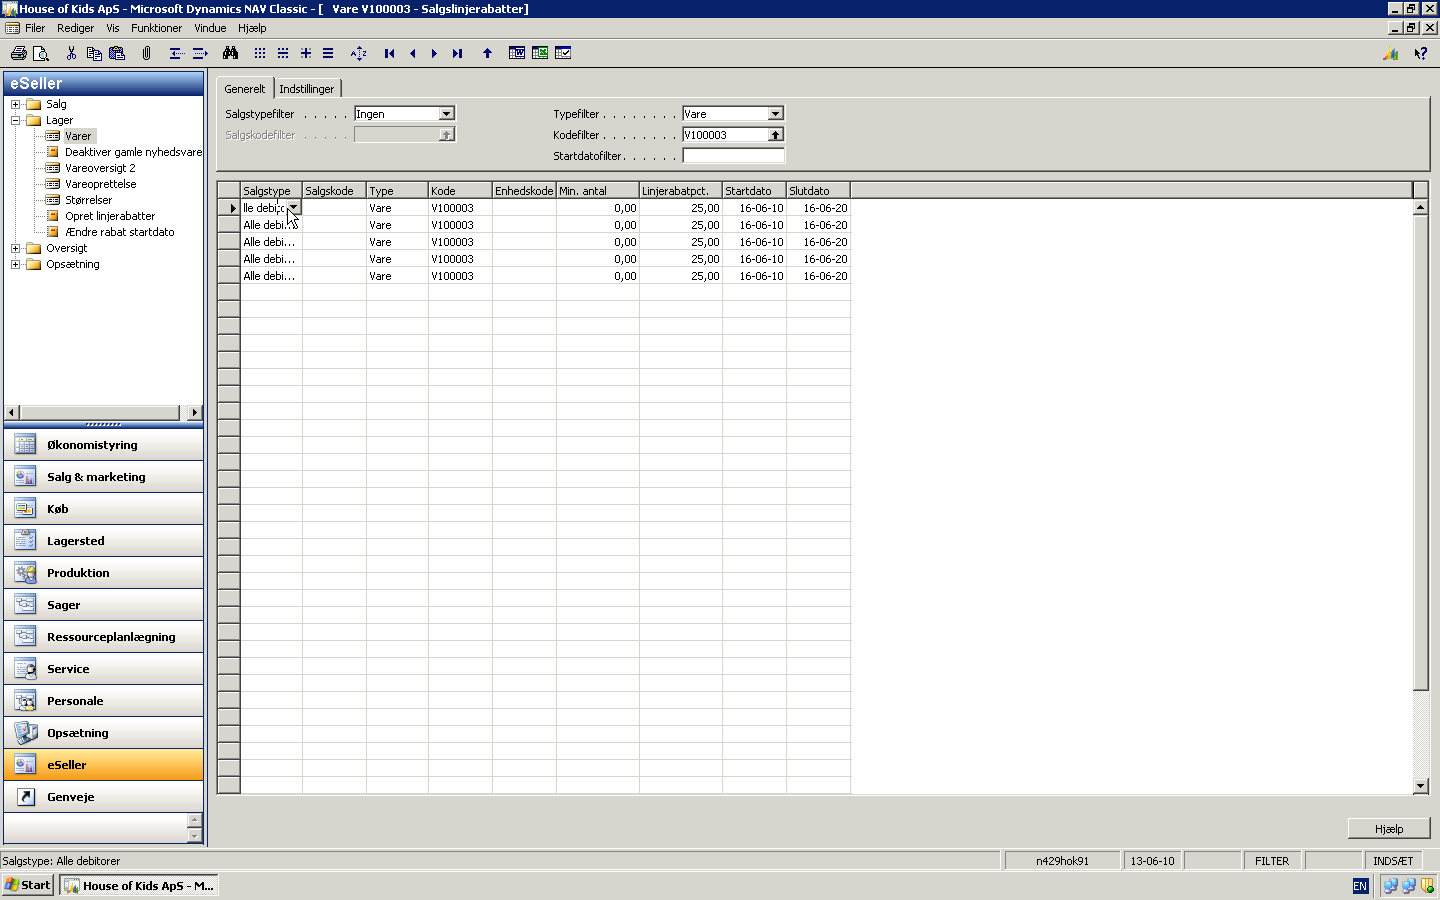Go to the next record arrow
Image resolution: width=1440 pixels, height=900 pixels.
[435, 53]
